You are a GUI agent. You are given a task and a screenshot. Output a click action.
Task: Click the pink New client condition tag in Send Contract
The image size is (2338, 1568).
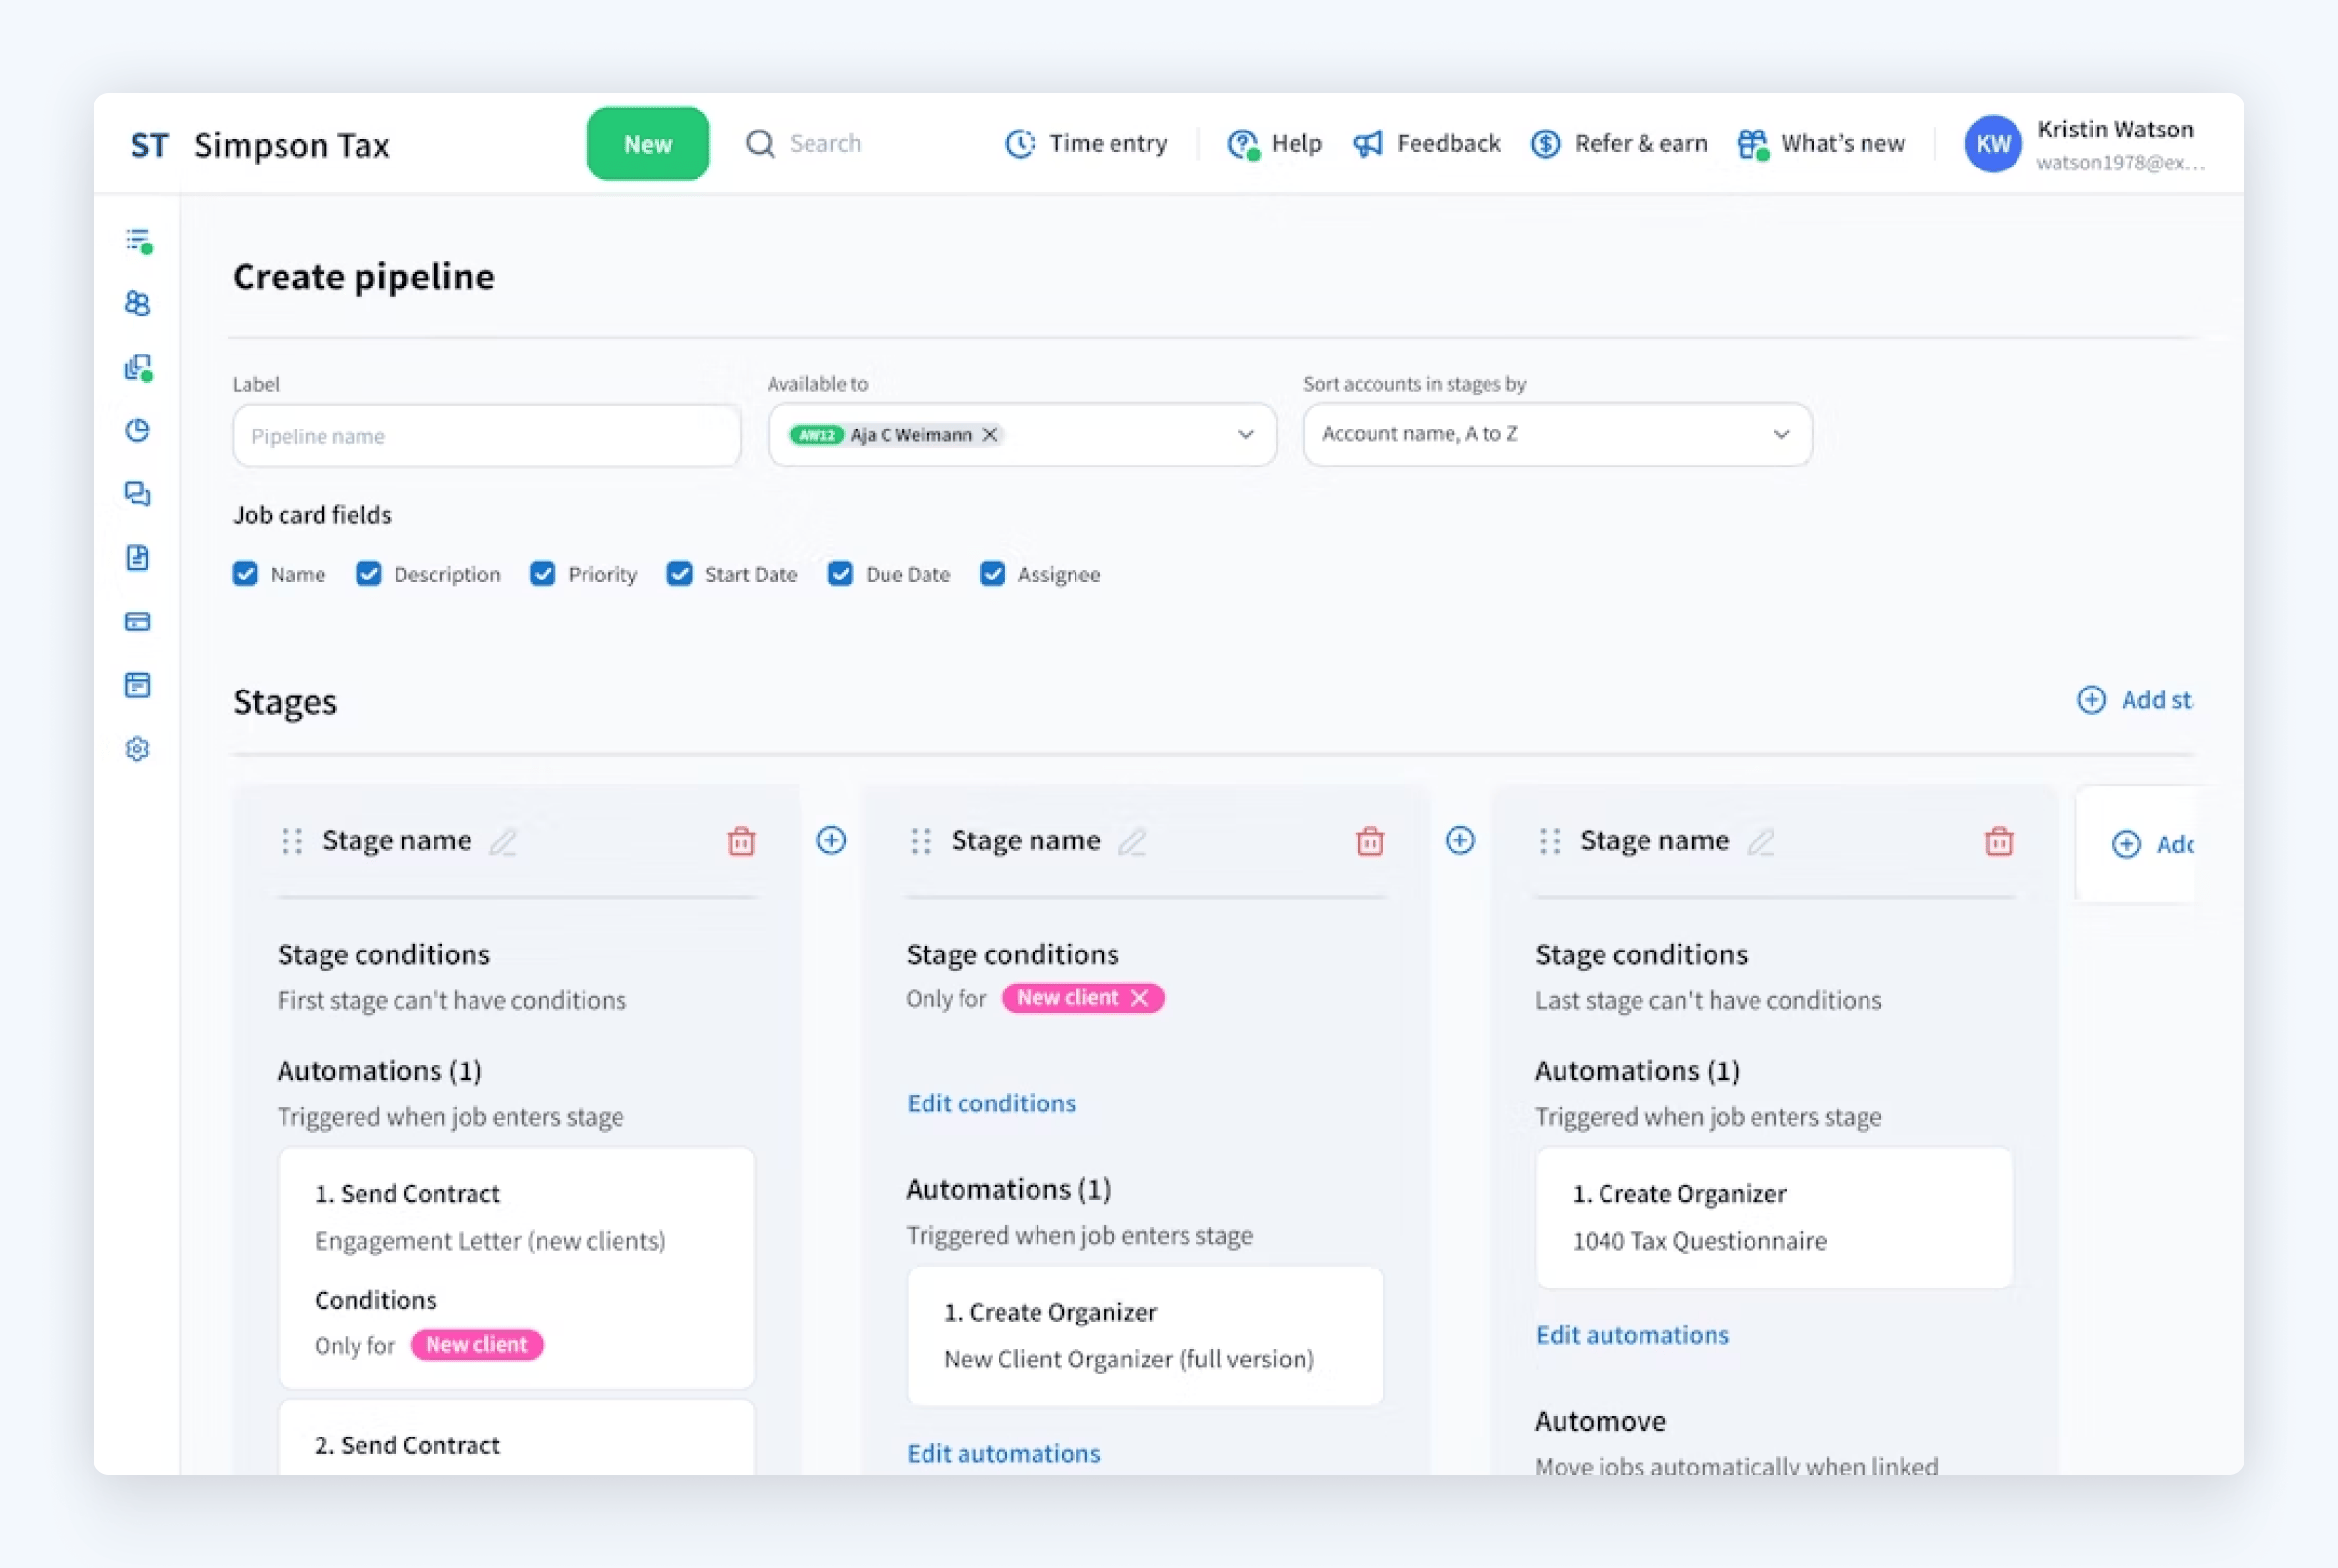click(x=477, y=1345)
